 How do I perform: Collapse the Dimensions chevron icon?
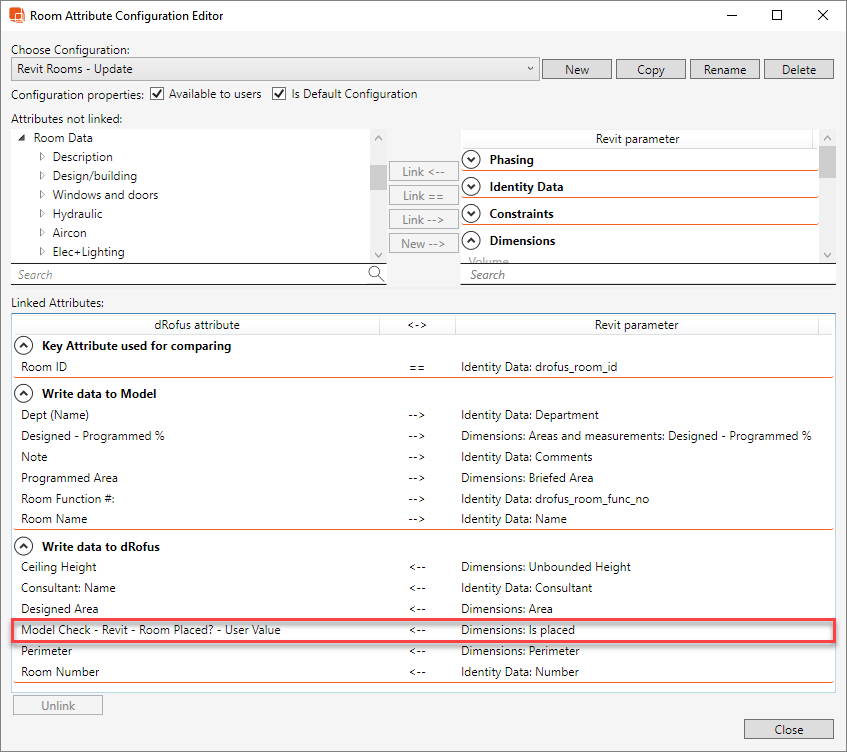click(470, 240)
